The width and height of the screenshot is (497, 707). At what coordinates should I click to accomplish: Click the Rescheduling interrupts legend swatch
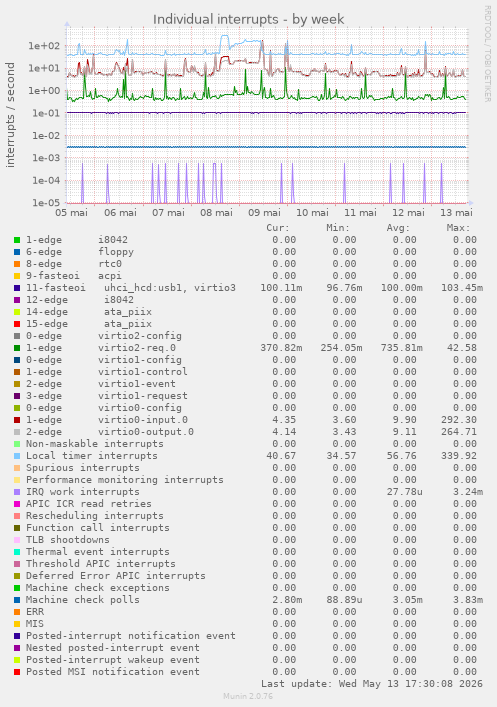pyautogui.click(x=17, y=516)
